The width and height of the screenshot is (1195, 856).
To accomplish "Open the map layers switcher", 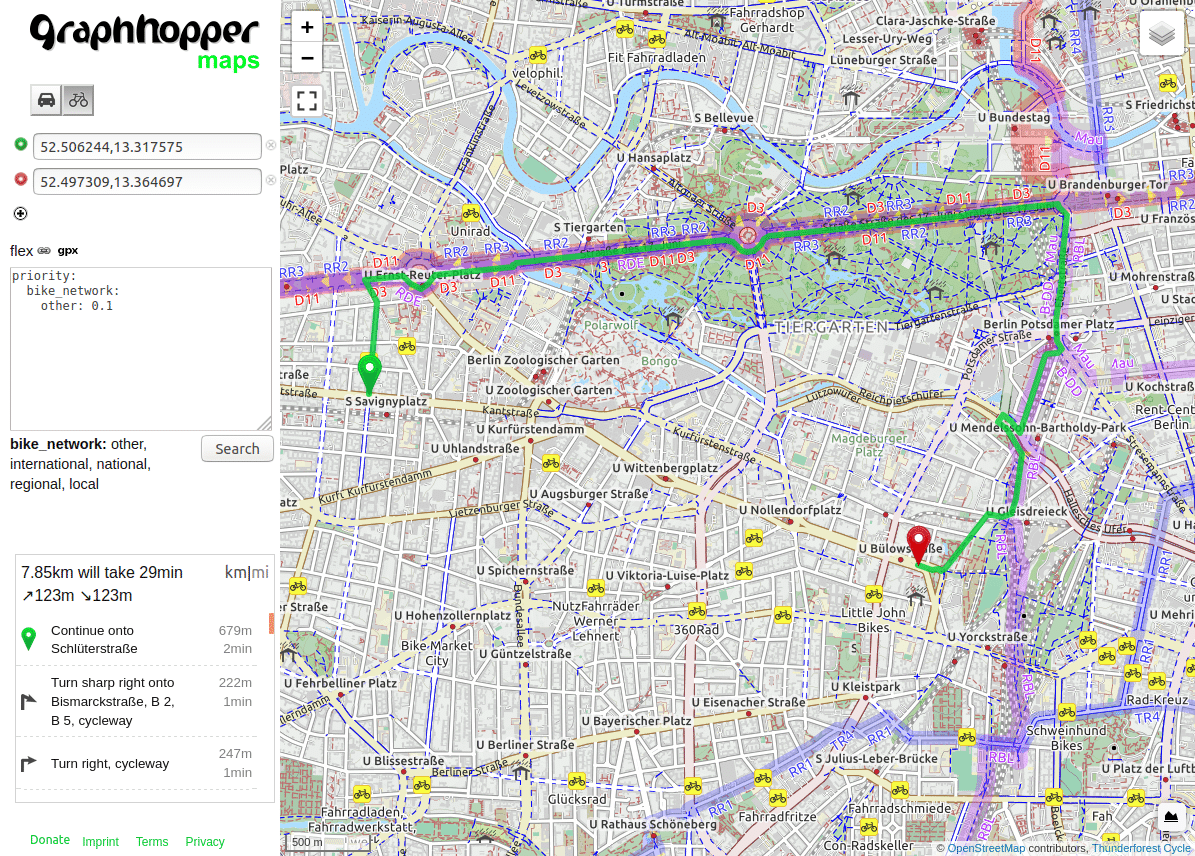I will tap(1161, 32).
